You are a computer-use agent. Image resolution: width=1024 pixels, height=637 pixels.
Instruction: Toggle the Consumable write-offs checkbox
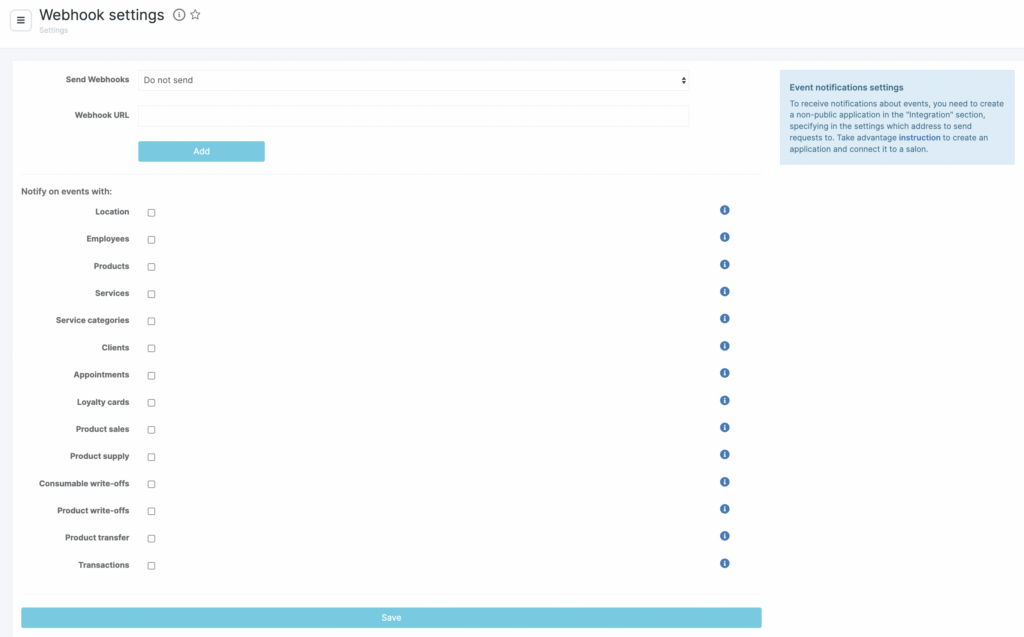pyautogui.click(x=152, y=484)
